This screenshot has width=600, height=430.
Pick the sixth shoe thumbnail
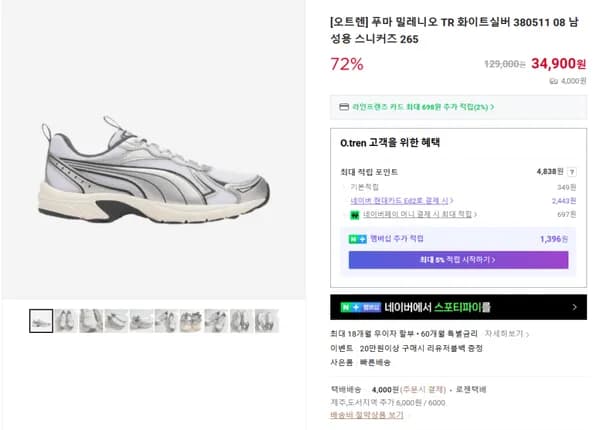[166, 321]
